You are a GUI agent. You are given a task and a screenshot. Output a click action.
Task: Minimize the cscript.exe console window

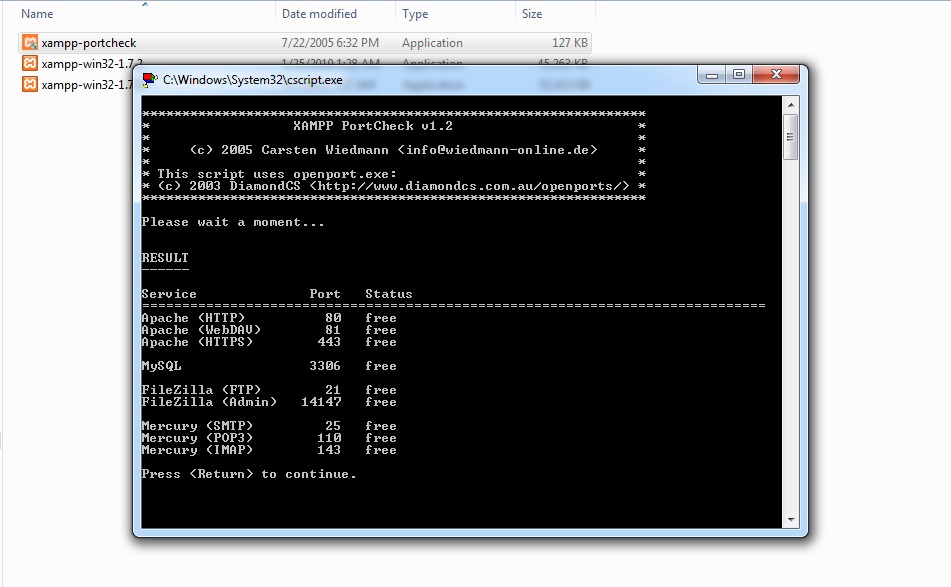coord(712,75)
